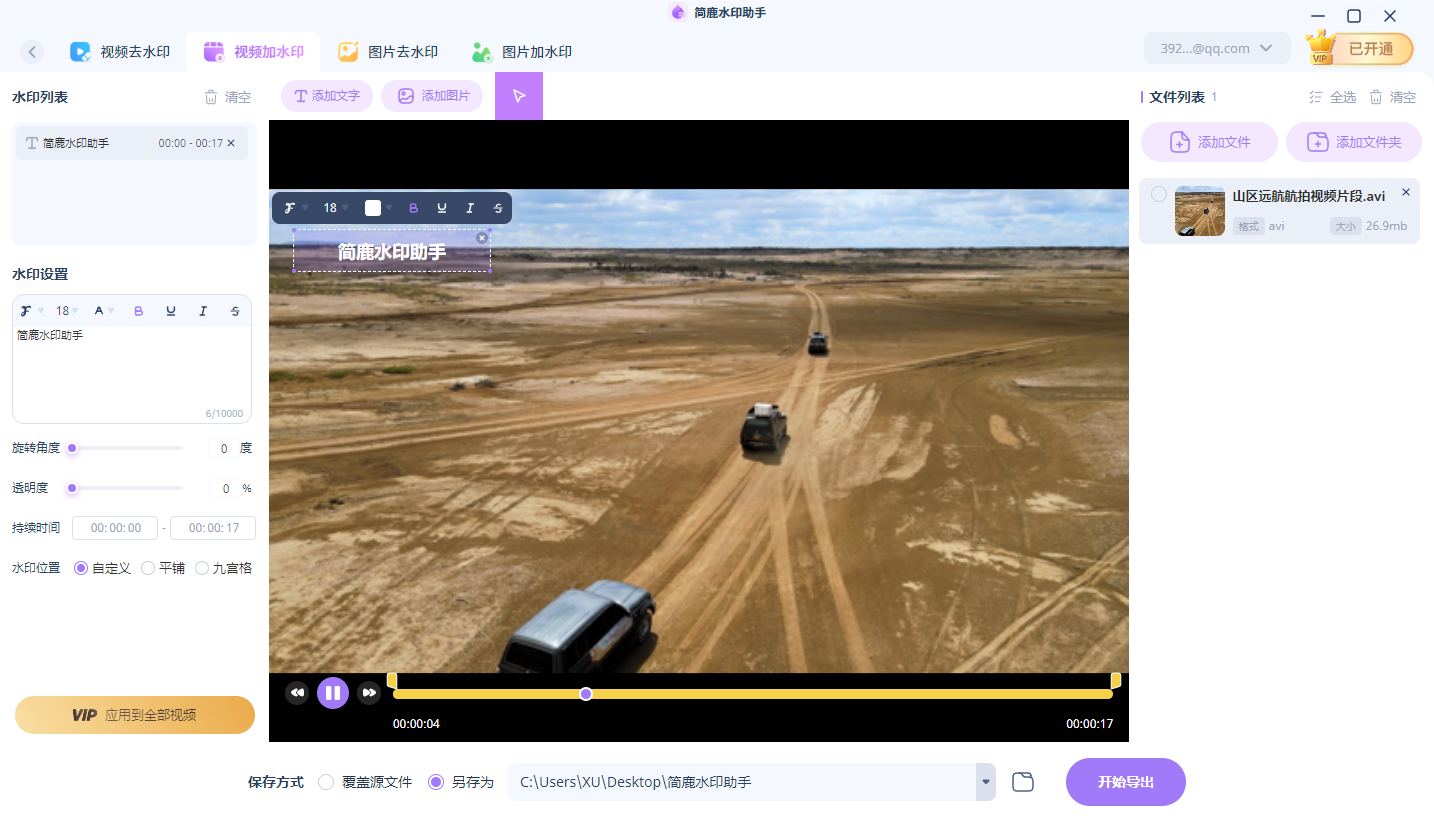Open the output folder browse icon
1434x822 pixels.
pyautogui.click(x=1022, y=782)
